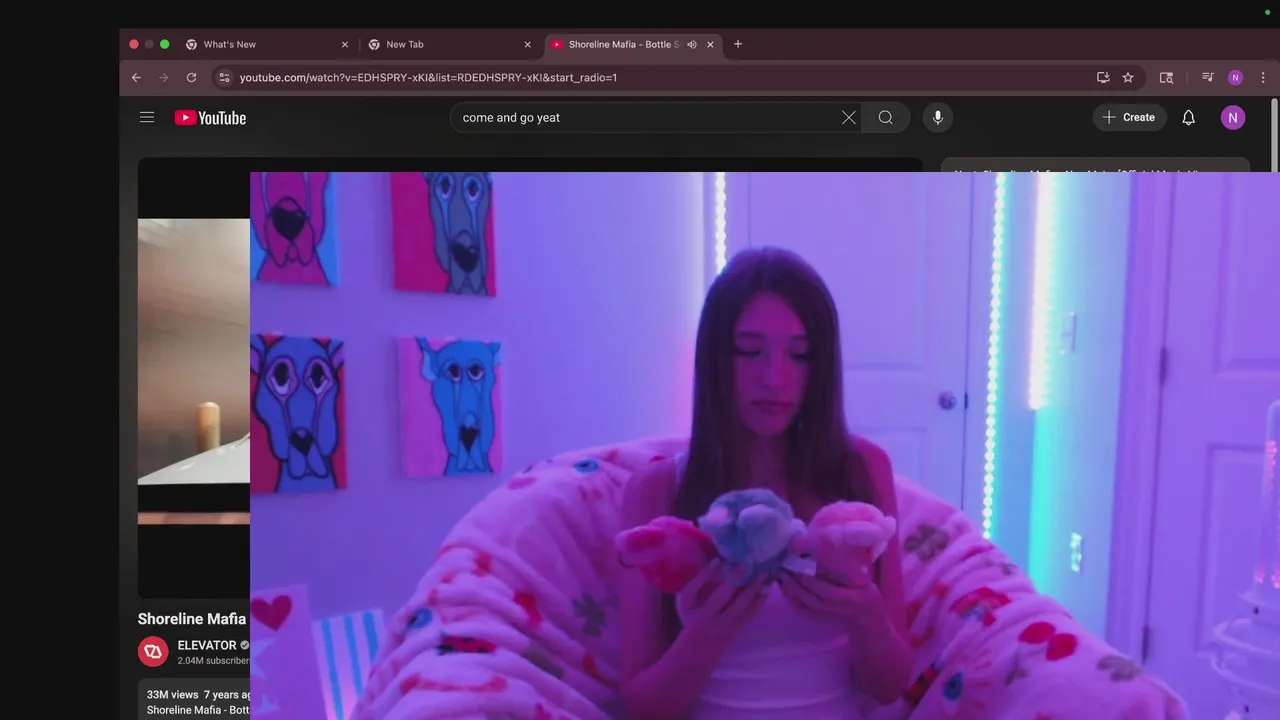
Task: Go back with Chrome's back arrow
Action: (136, 77)
